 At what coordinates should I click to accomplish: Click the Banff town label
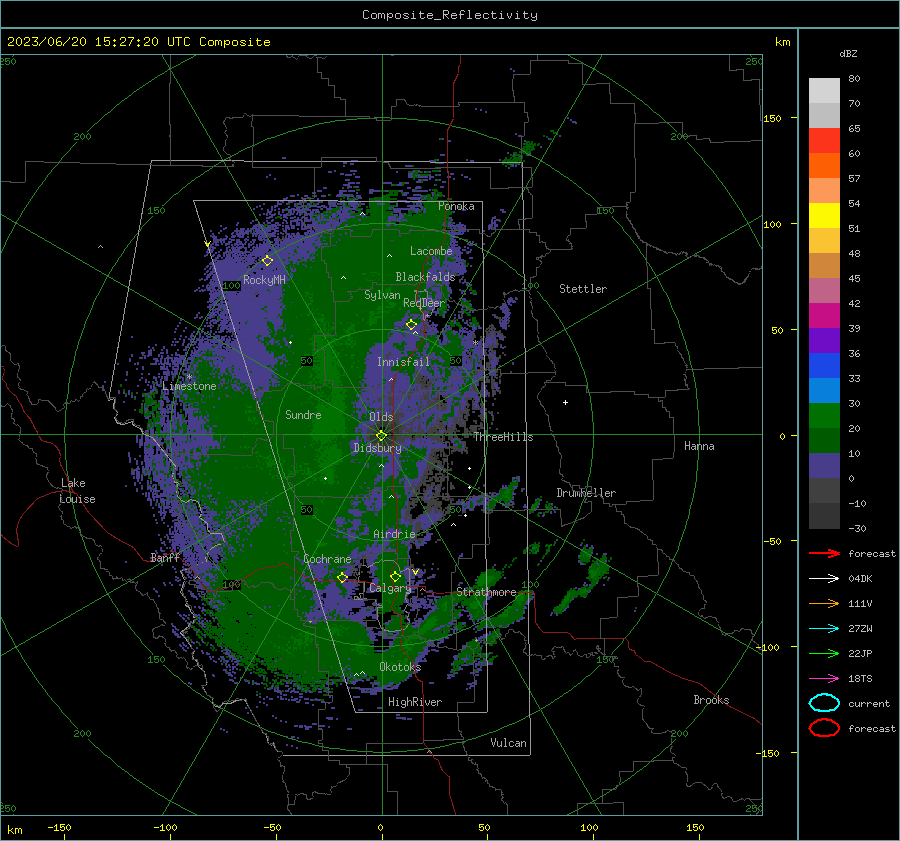[x=165, y=557]
